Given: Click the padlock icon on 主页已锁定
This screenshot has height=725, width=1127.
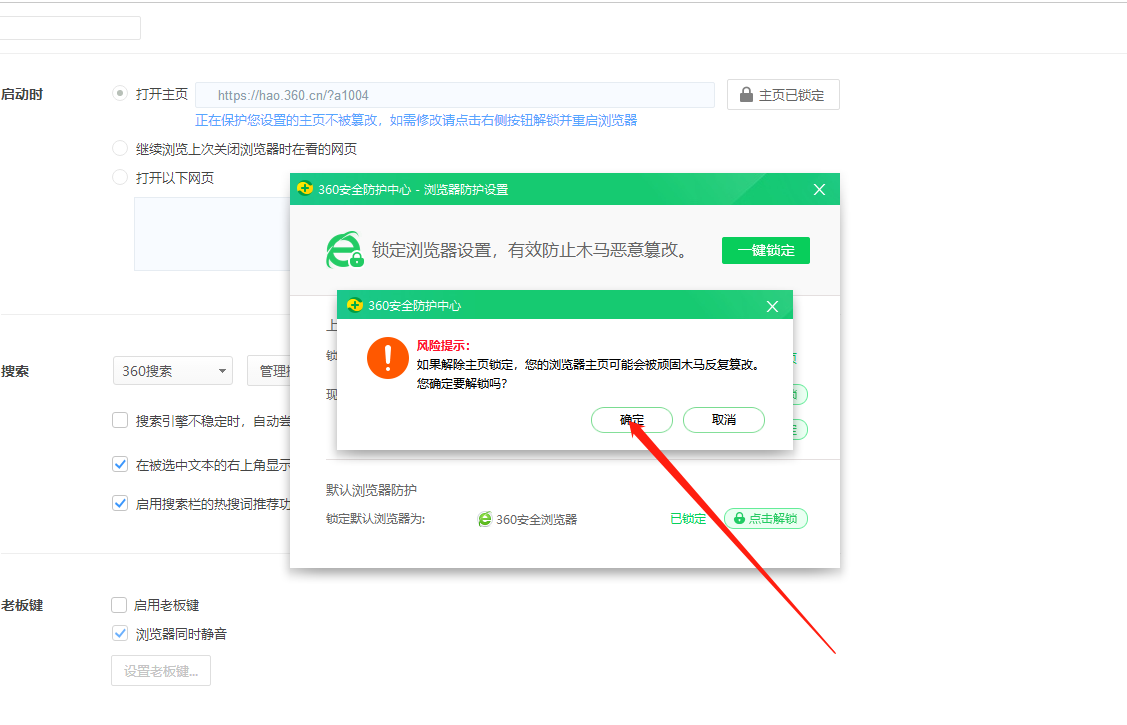Looking at the screenshot, I should point(746,95).
